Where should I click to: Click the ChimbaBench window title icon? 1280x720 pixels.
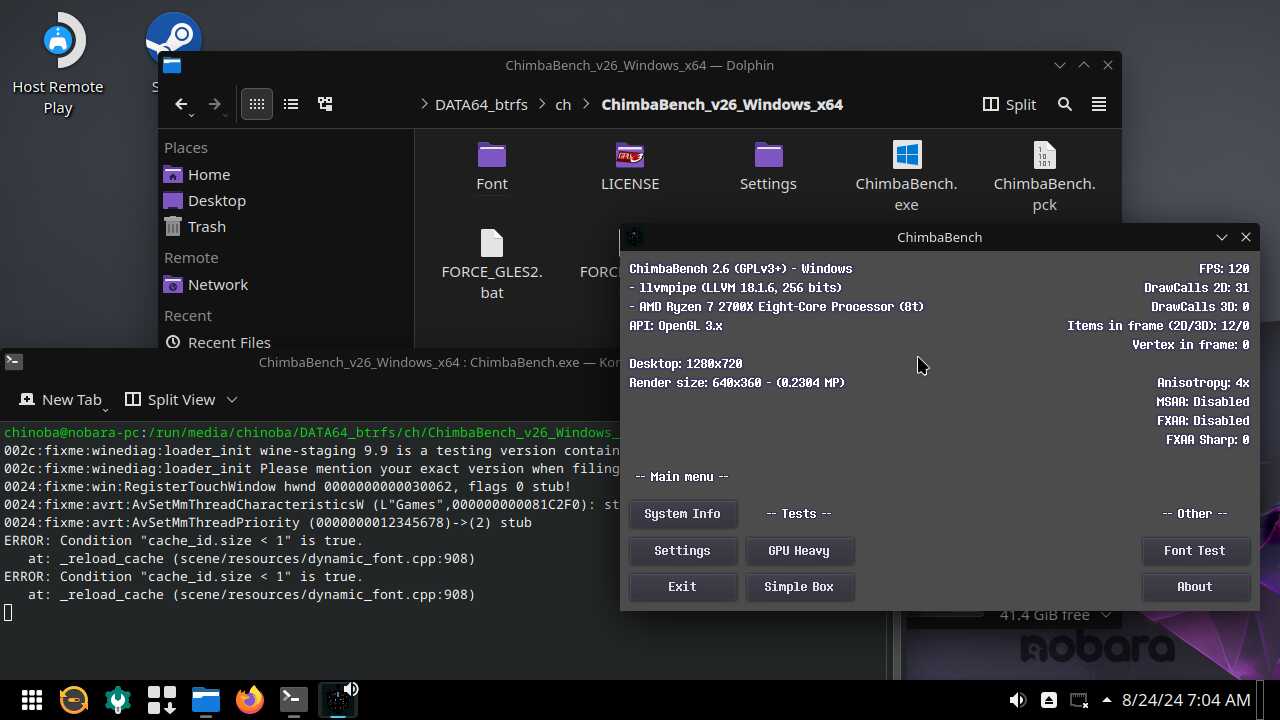tap(634, 237)
